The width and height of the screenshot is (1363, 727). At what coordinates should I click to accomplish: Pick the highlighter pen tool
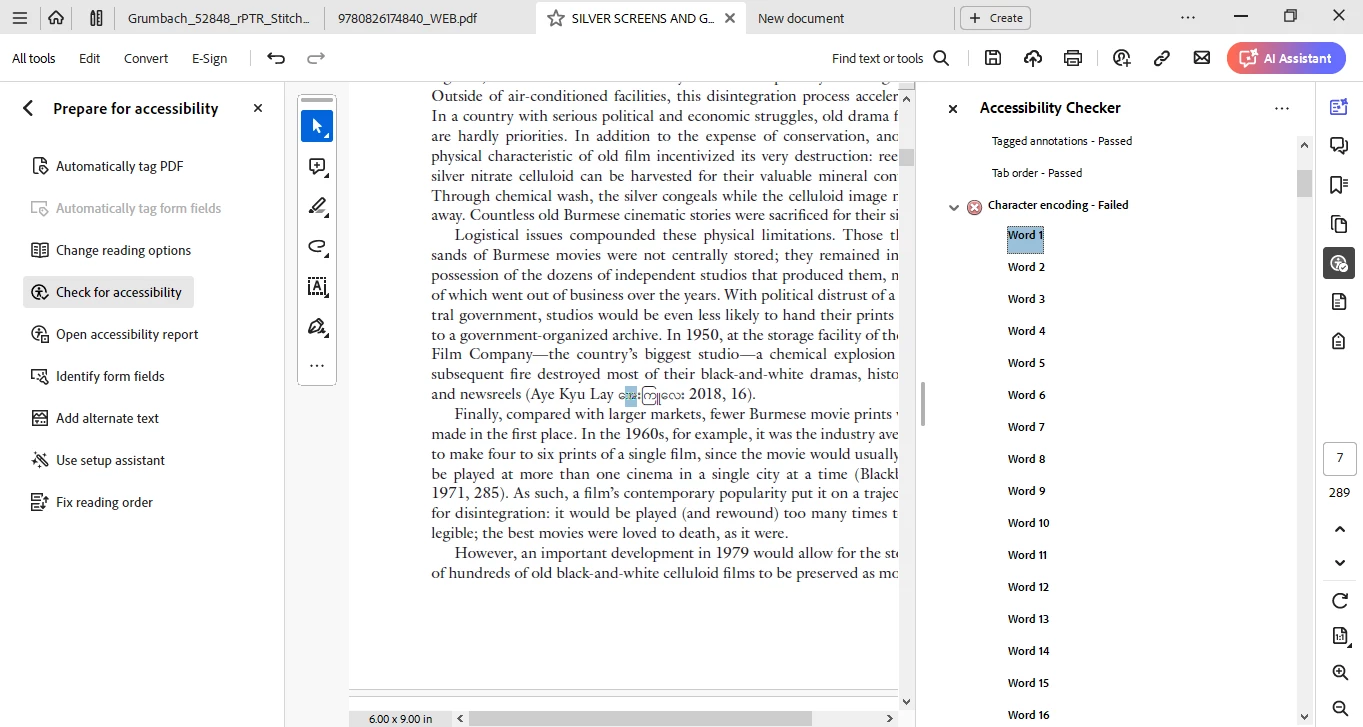coord(317,207)
